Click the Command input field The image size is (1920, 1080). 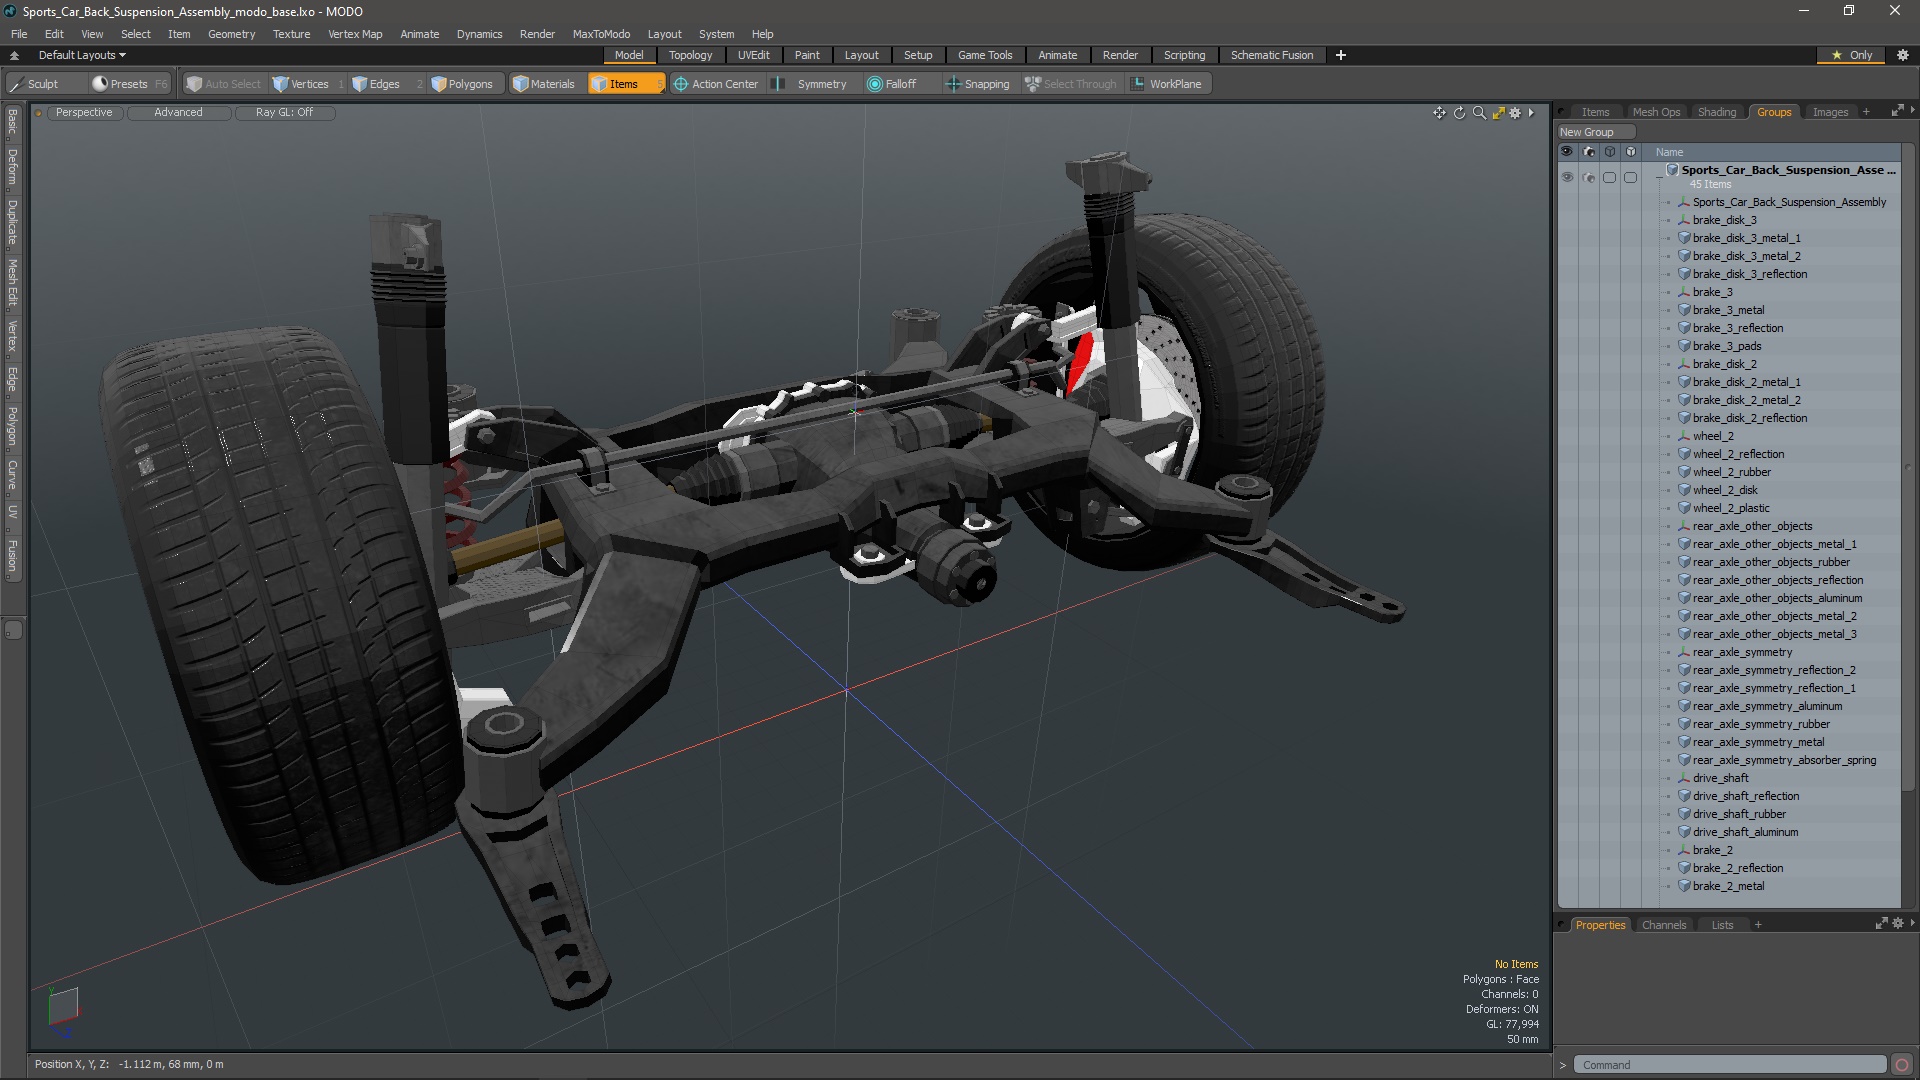tap(1728, 1065)
